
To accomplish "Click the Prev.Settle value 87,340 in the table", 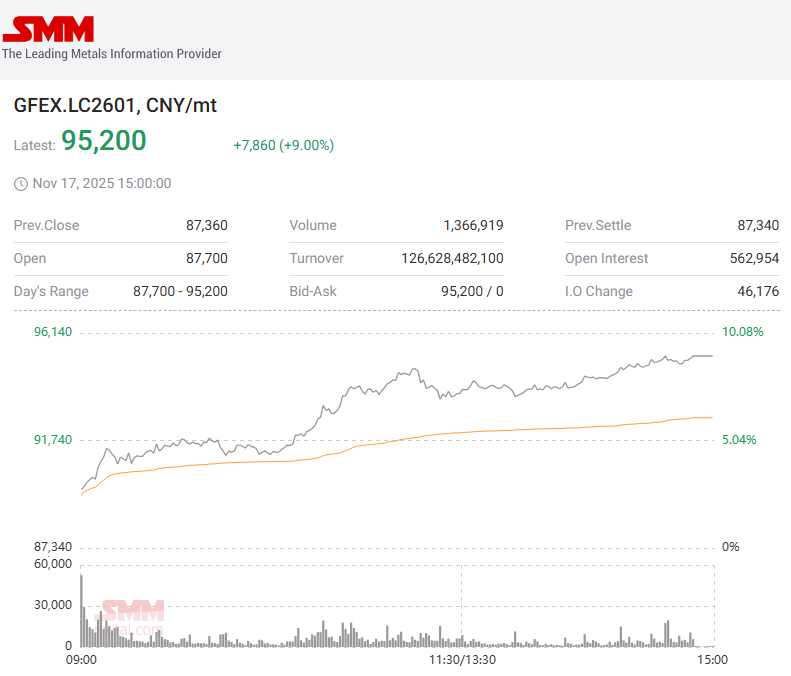I will tap(758, 226).
